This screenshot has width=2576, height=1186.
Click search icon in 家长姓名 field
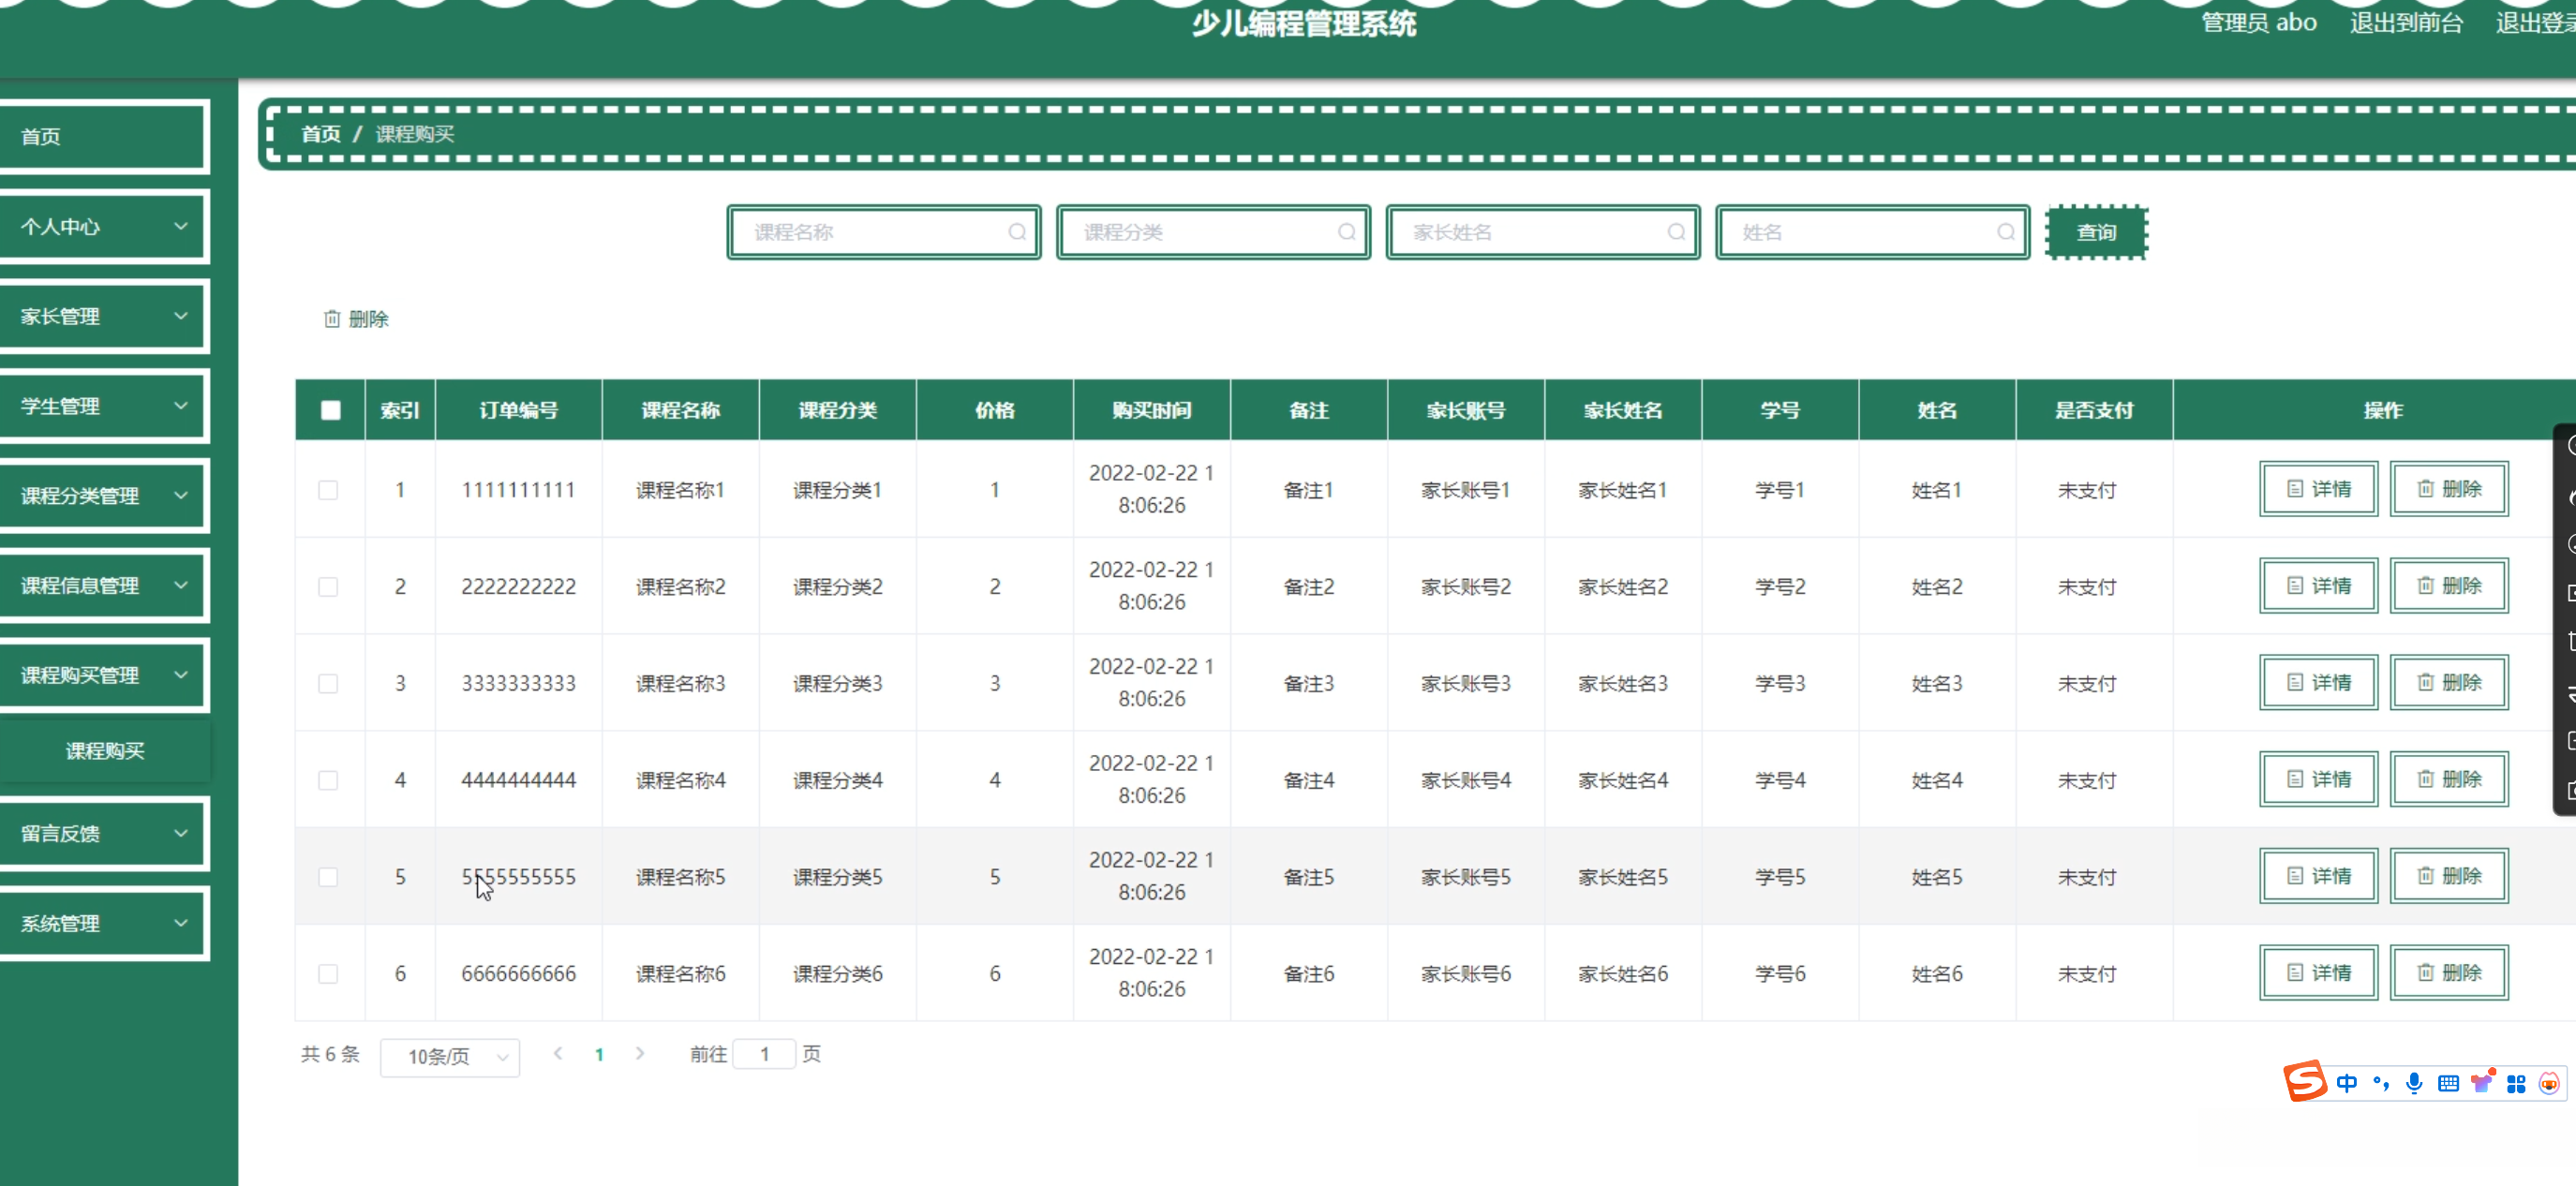pyautogui.click(x=1676, y=232)
